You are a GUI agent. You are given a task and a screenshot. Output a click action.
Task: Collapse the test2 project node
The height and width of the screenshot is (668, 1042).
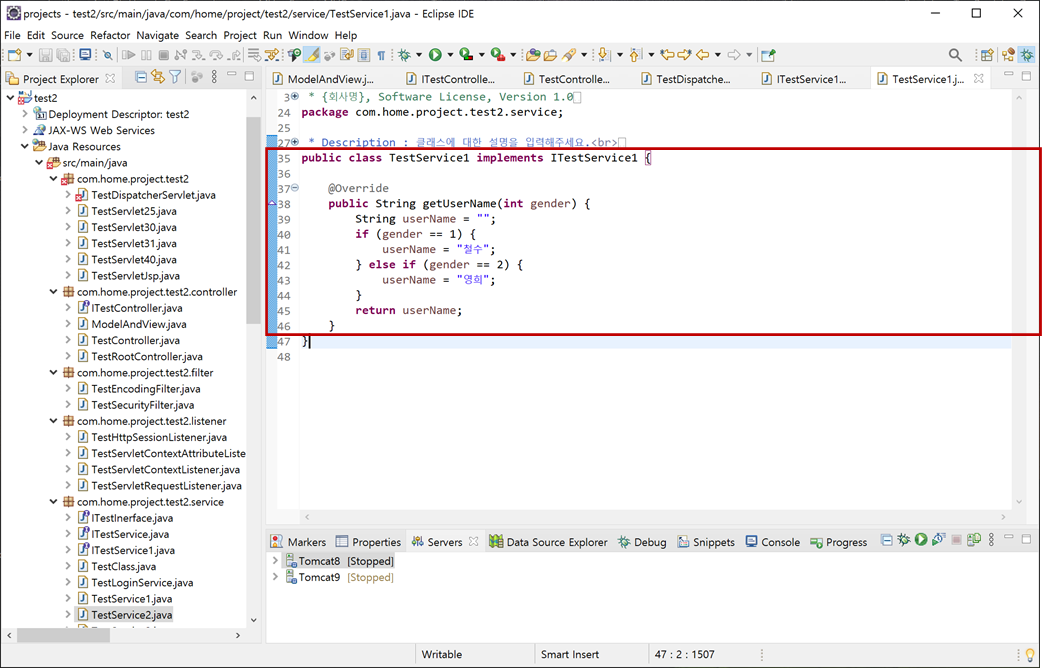tap(10, 98)
